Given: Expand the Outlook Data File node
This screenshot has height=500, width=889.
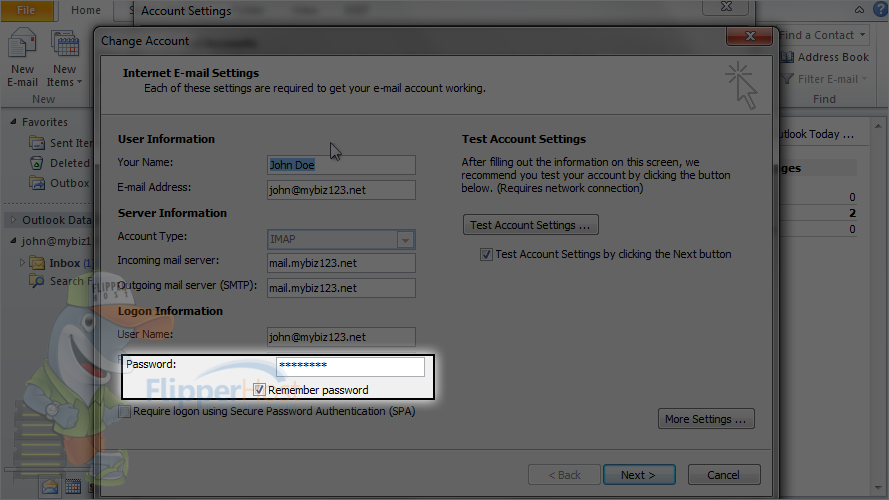Looking at the screenshot, I should coord(13,220).
